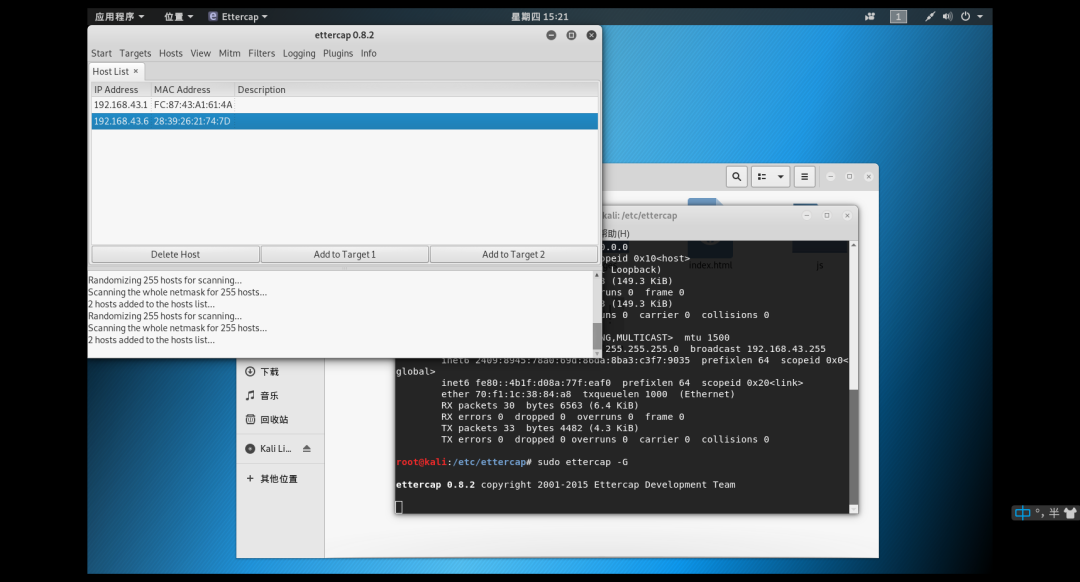Select host row 192.168.43.6
Viewport: 1080px width, 582px height.
point(344,121)
